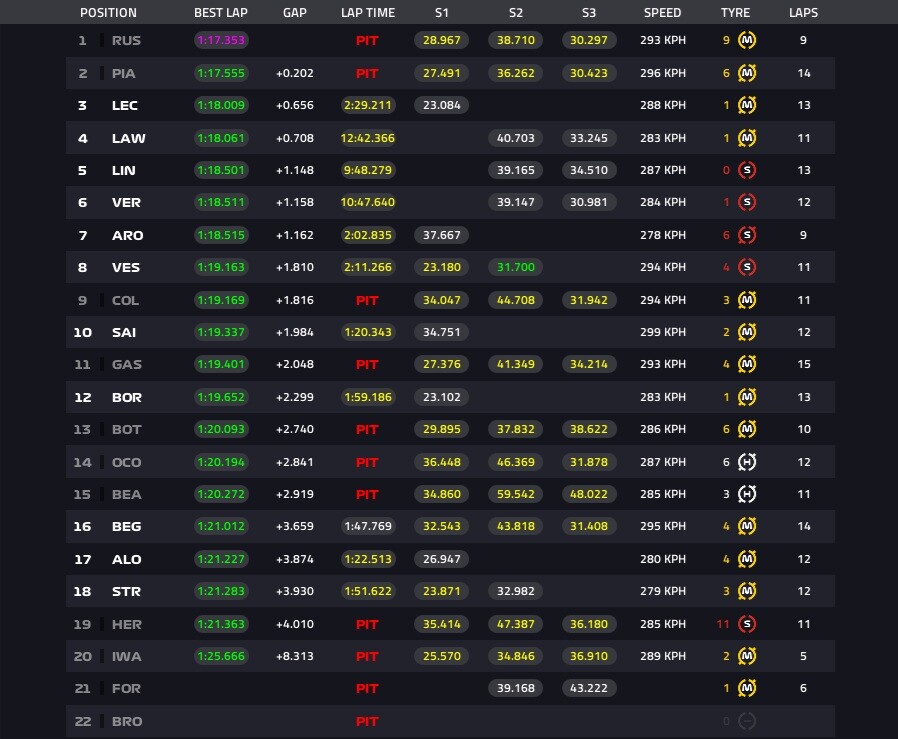Click the soft tyre icon for VER
This screenshot has width=898, height=739.
[747, 202]
